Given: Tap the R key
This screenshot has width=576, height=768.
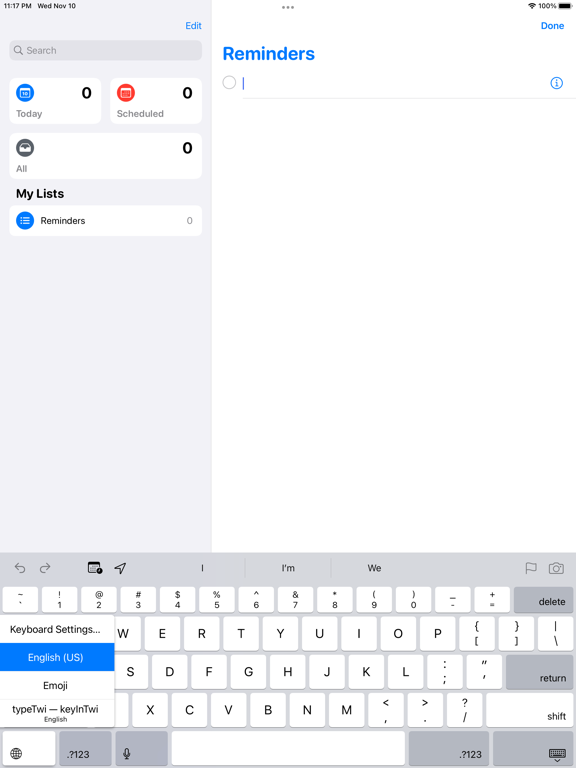Looking at the screenshot, I should tap(202, 634).
